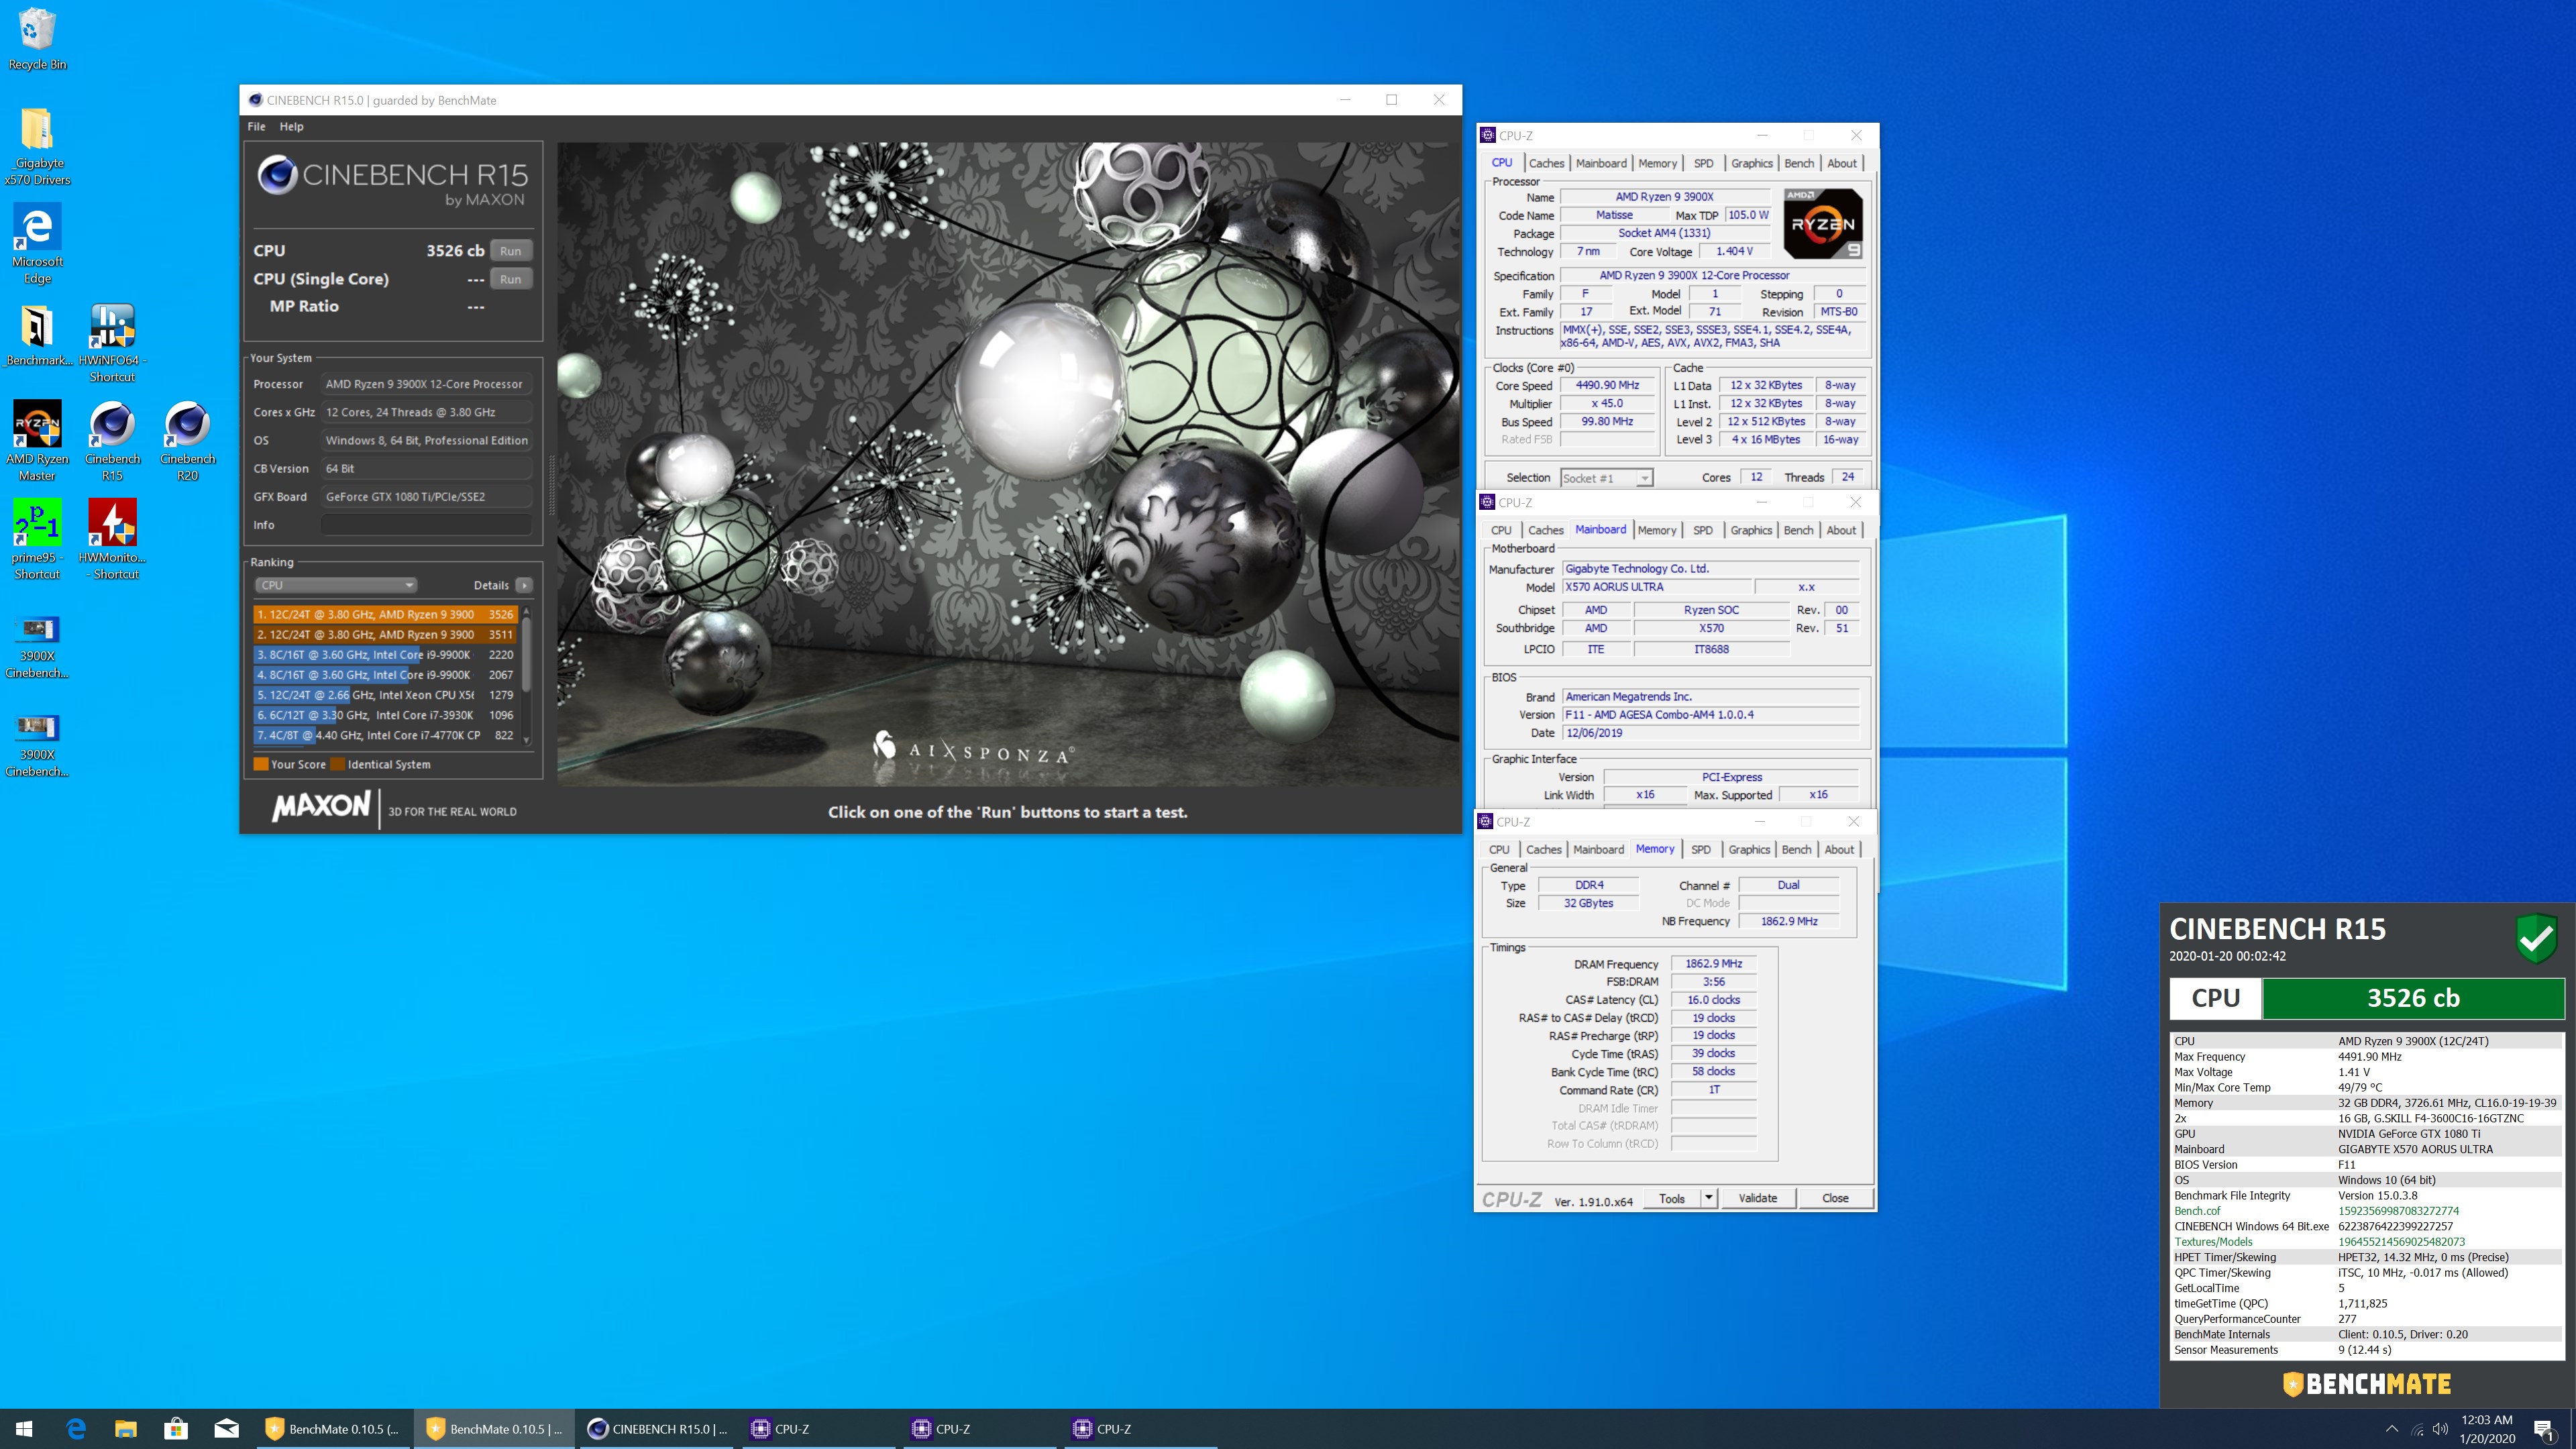Open the Help menu in Cinebench
2576x1449 pixels.
click(291, 127)
